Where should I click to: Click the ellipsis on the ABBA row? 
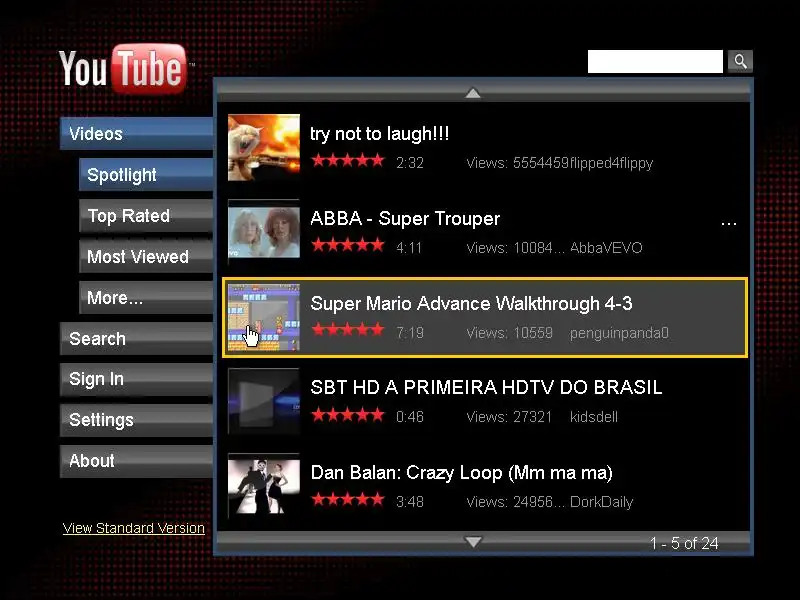[729, 223]
